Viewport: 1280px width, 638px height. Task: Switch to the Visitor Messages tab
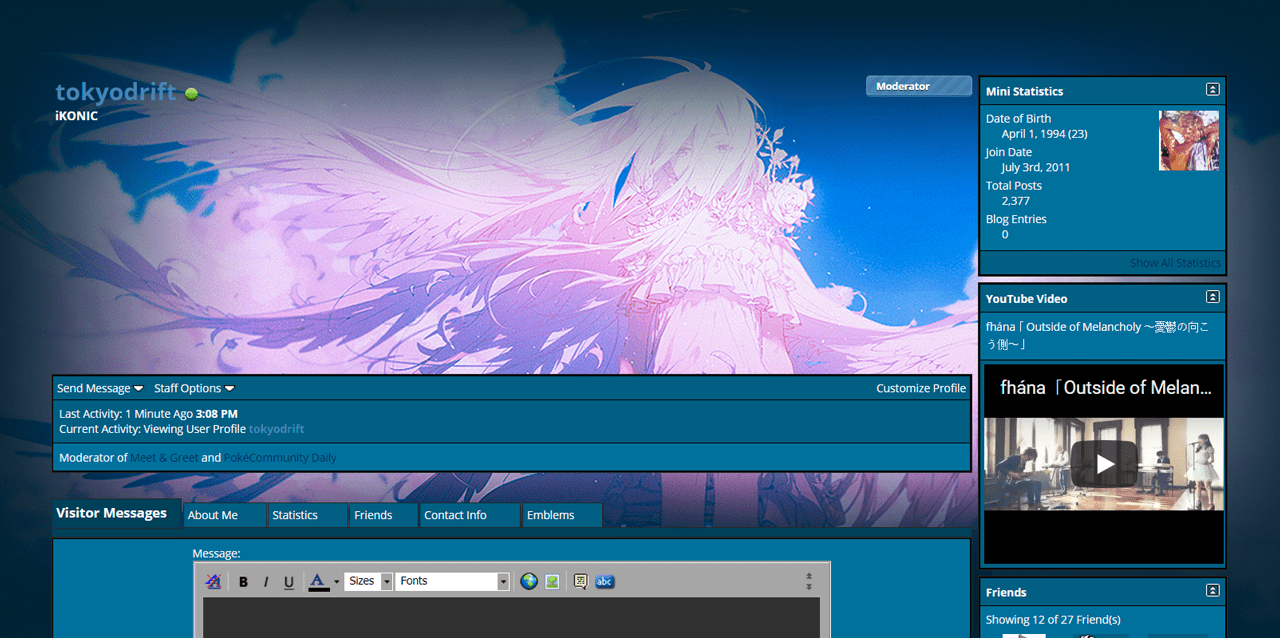coord(117,513)
